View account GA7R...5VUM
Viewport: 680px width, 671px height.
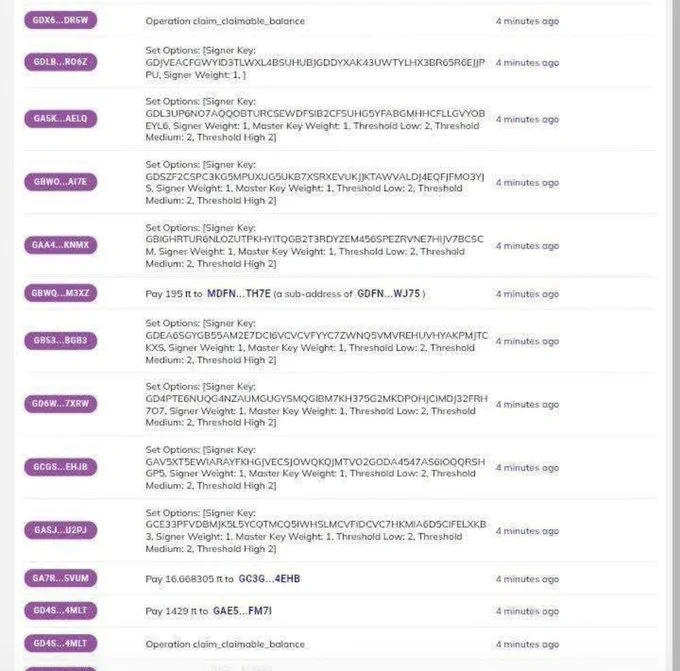pyautogui.click(x=60, y=578)
